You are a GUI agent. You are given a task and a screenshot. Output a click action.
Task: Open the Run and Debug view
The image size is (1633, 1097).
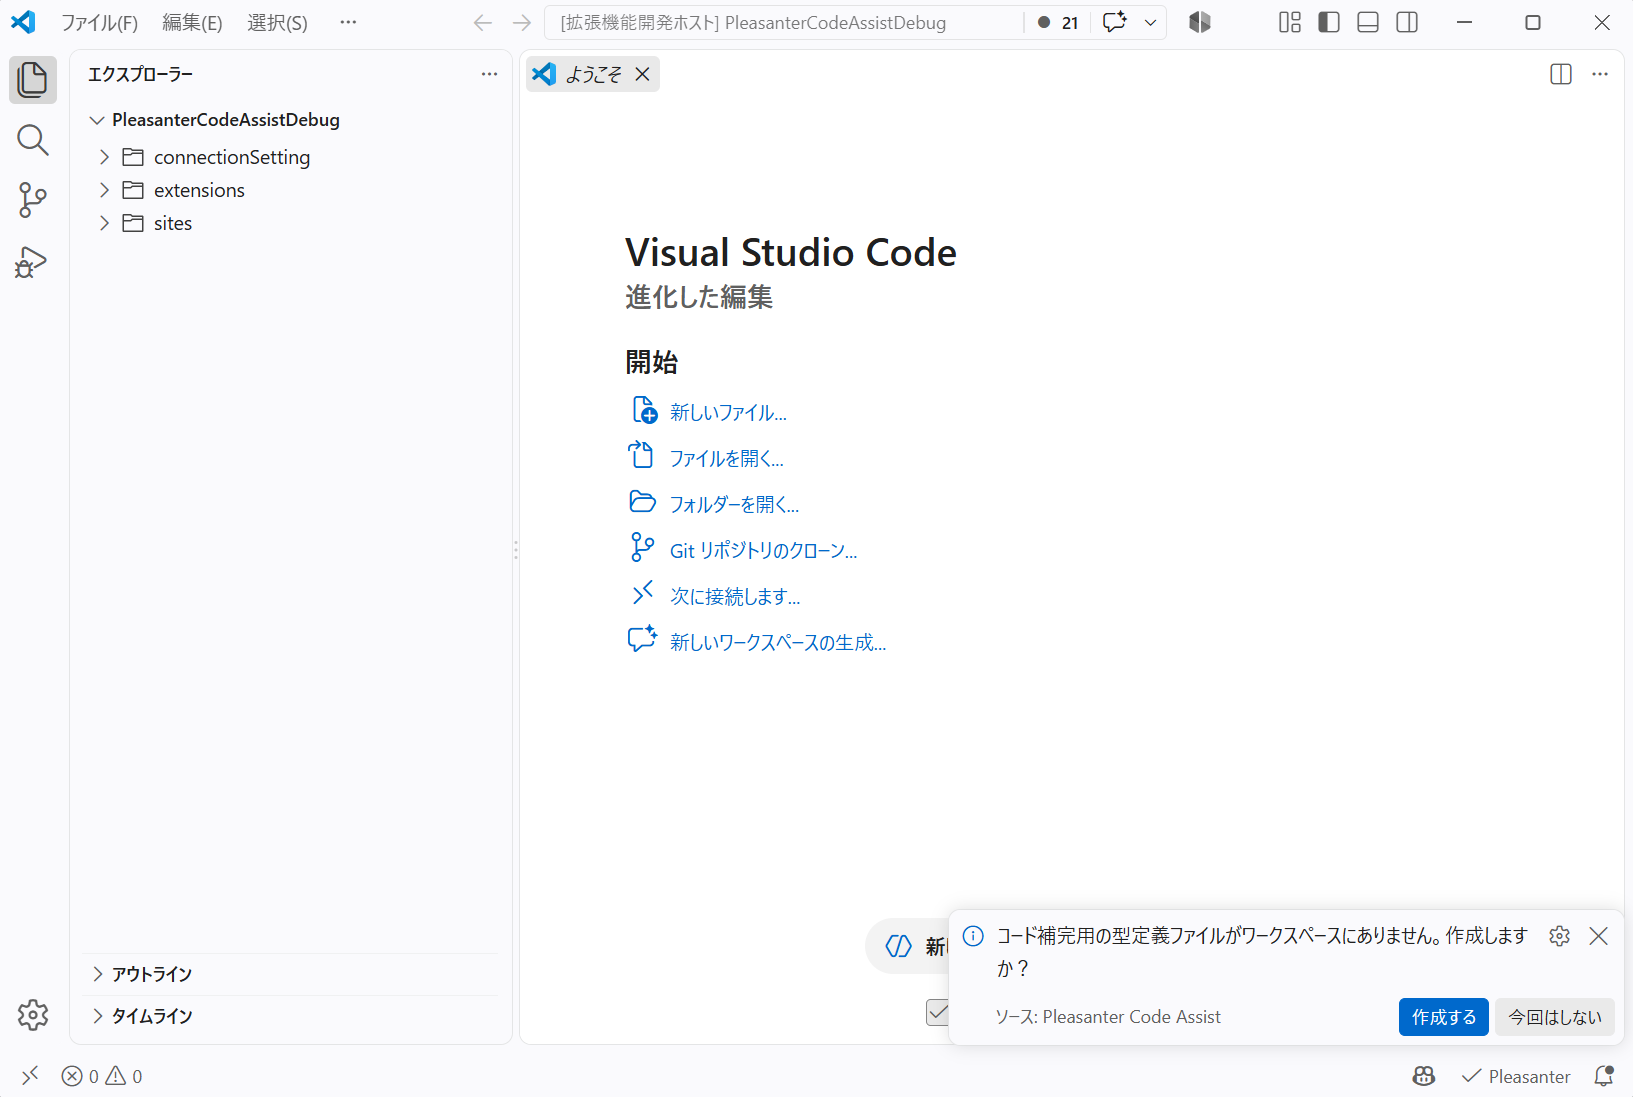click(x=33, y=262)
